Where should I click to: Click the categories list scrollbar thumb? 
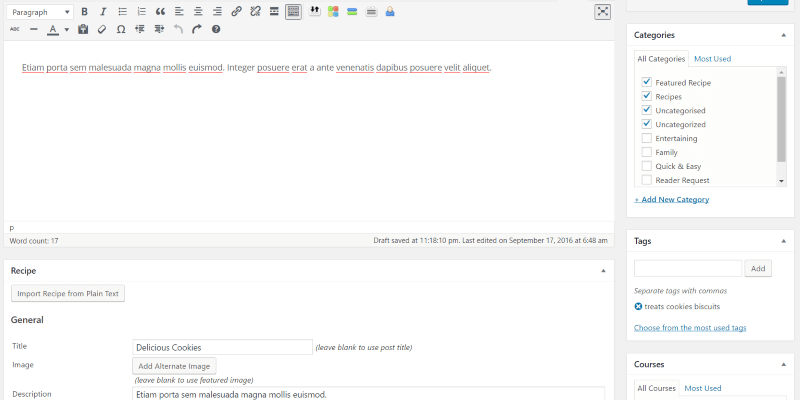[781, 118]
